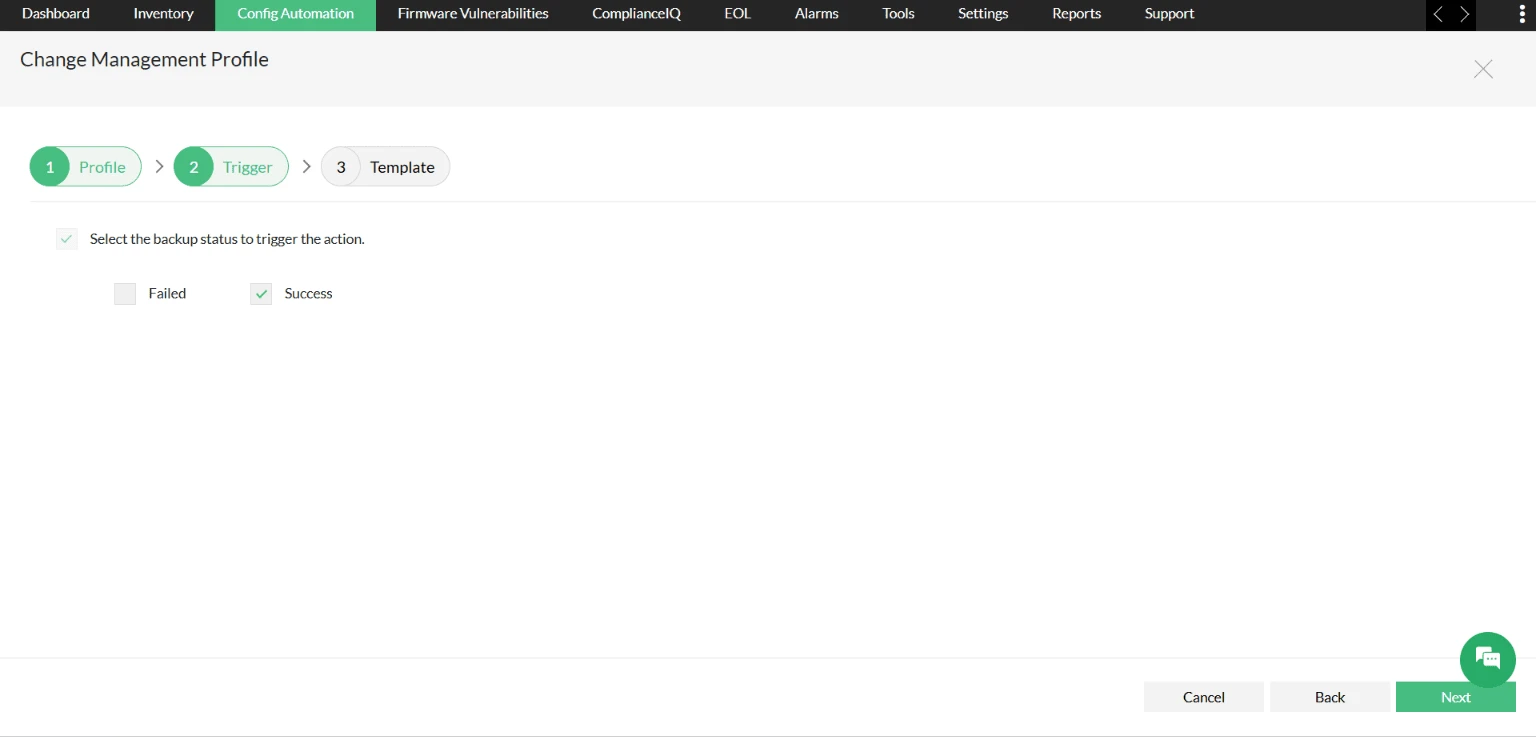
Task: Jump to step 3 Template
Action: pos(385,167)
